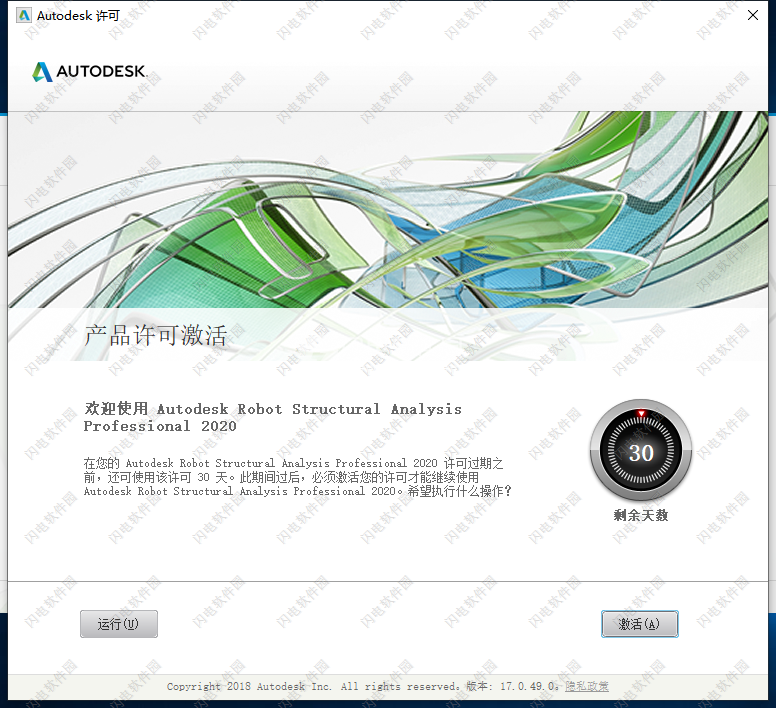Click the Autodesk title bar app icon
Image resolution: width=776 pixels, height=708 pixels.
point(23,15)
